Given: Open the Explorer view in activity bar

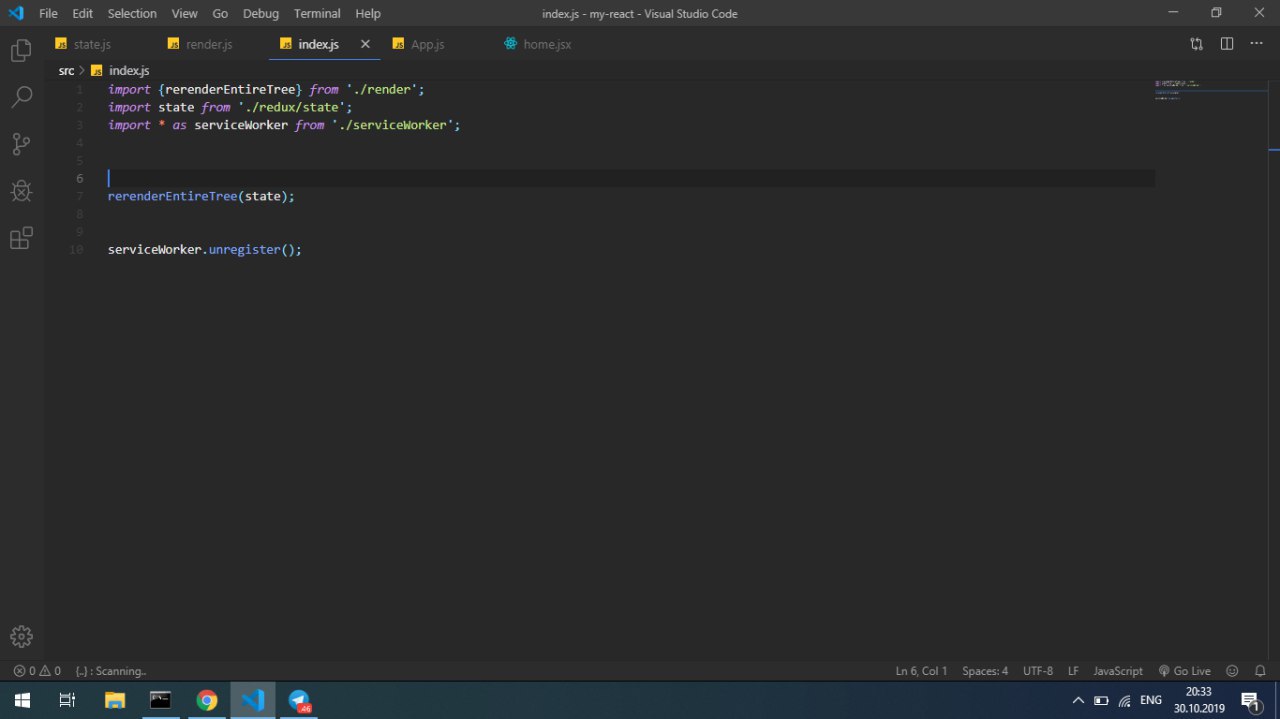Looking at the screenshot, I should [x=21, y=50].
